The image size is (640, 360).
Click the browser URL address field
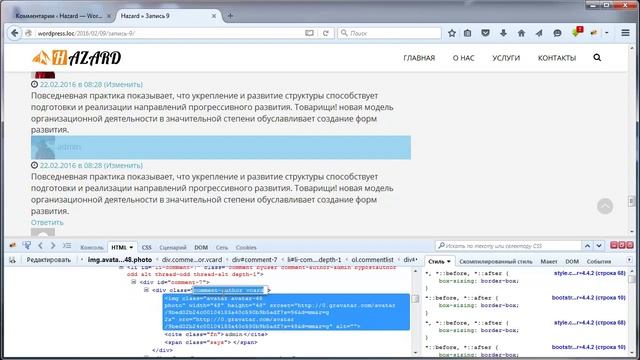tap(169, 33)
